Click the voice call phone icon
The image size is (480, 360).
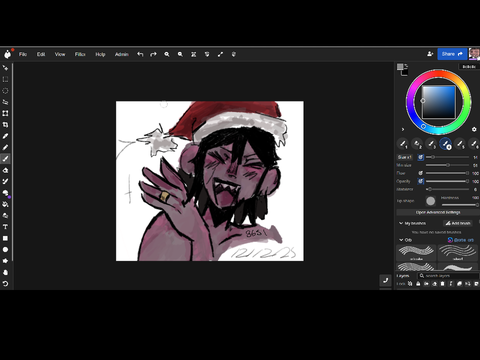386,280
